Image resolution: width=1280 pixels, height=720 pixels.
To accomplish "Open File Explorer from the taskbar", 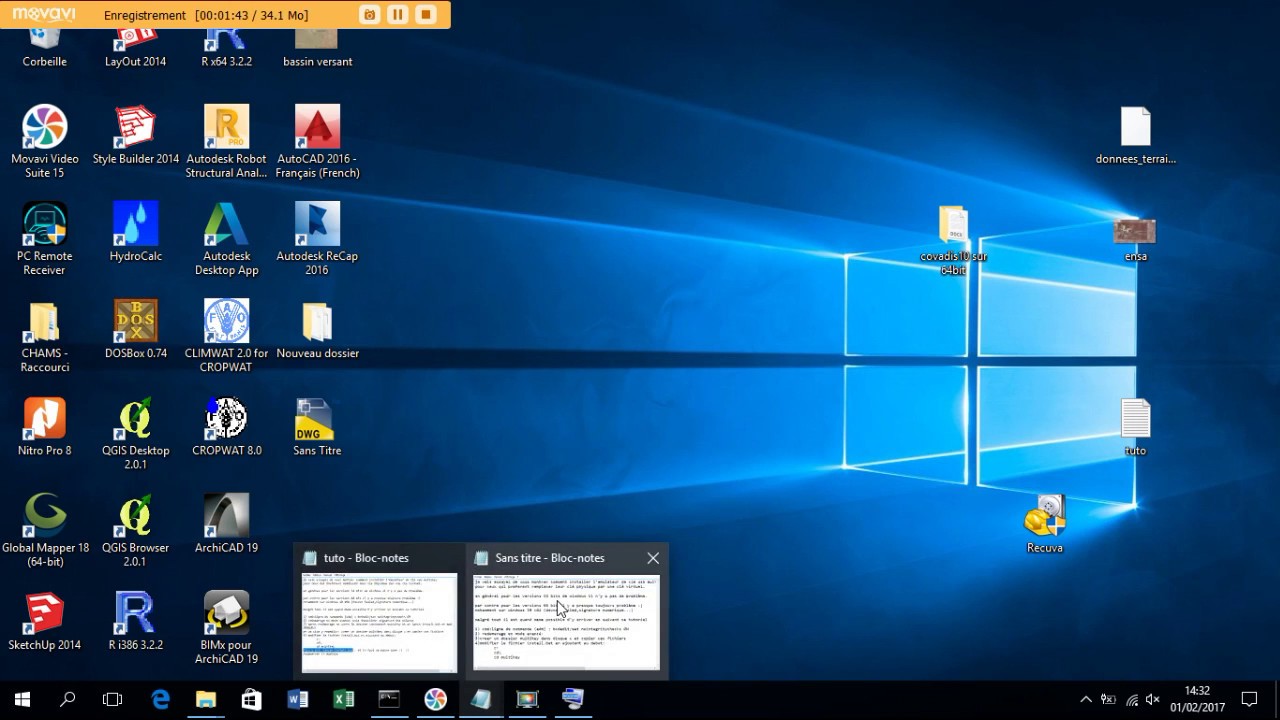I will tap(206, 700).
